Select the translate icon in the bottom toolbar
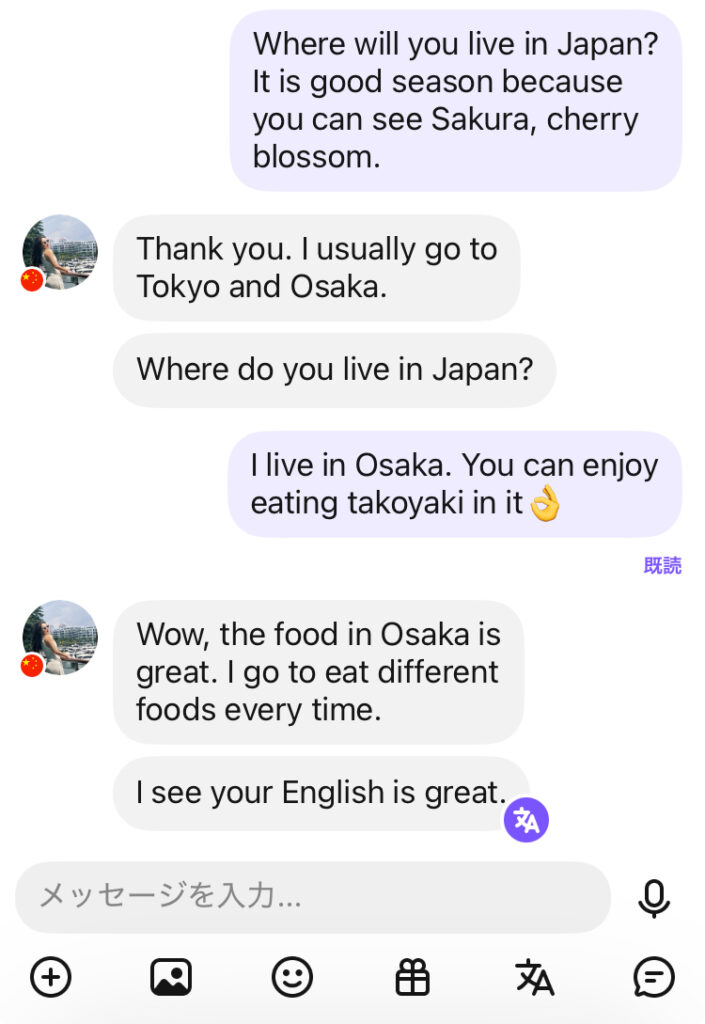This screenshot has width=705, height=1024. coord(533,978)
